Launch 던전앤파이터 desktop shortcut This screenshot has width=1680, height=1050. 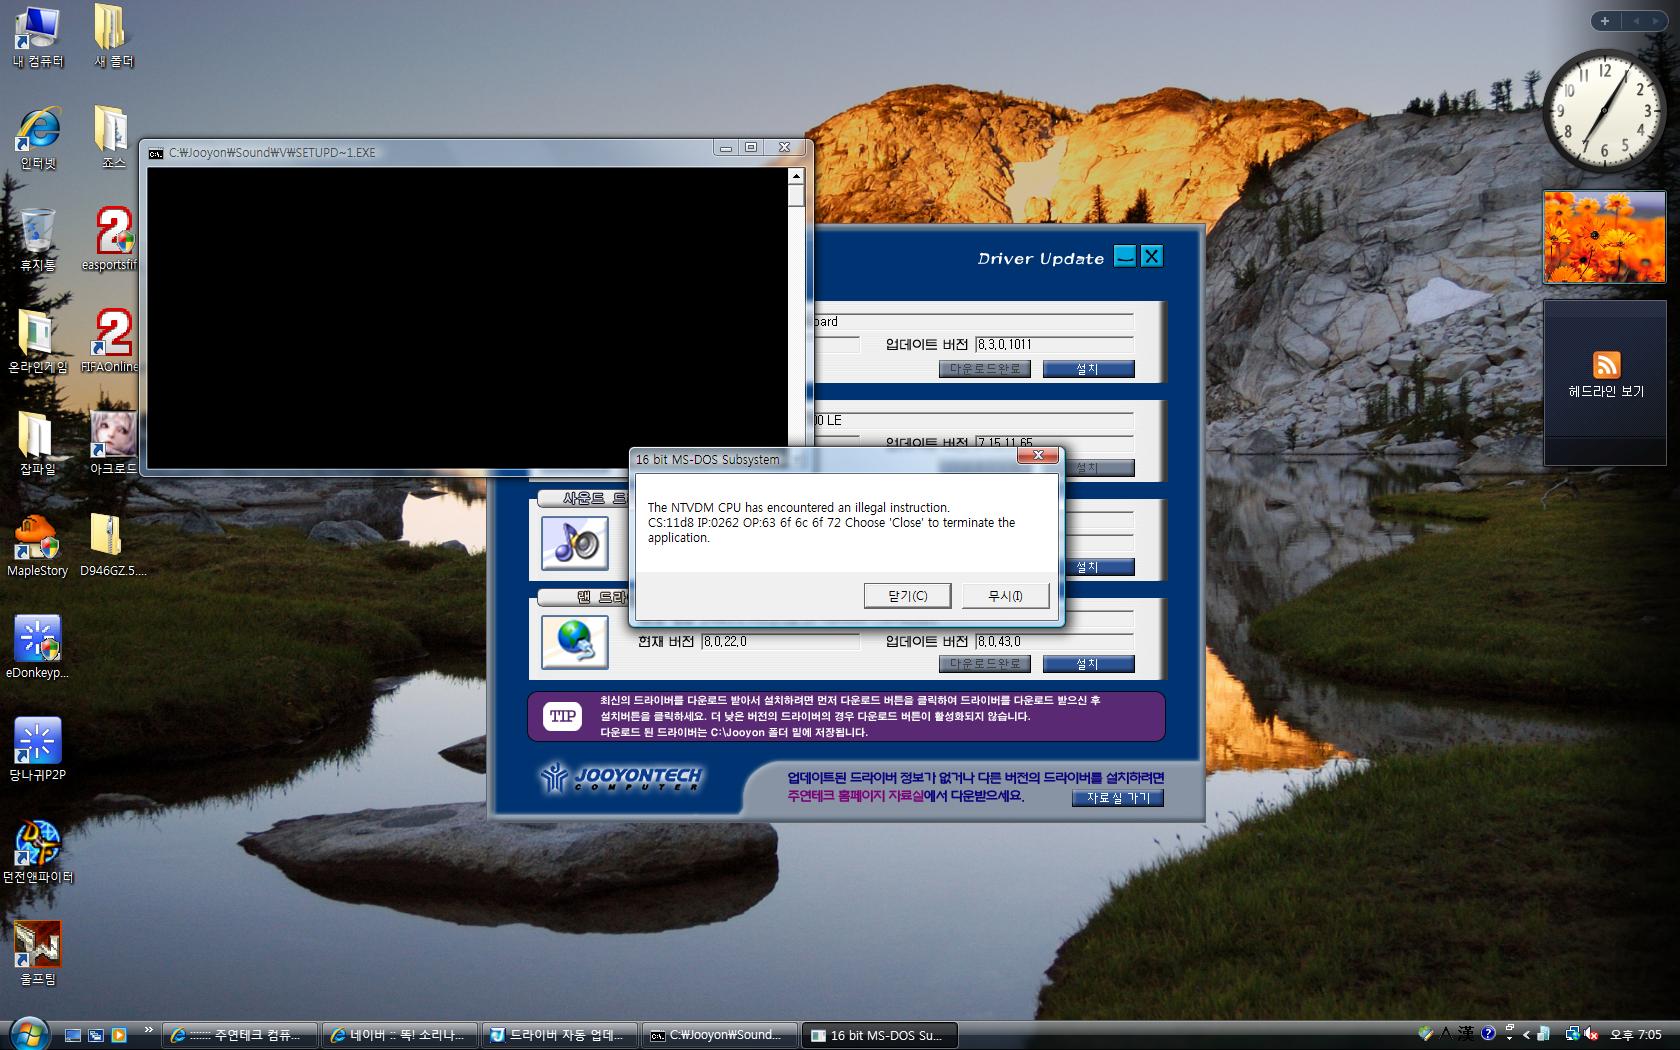pyautogui.click(x=37, y=846)
